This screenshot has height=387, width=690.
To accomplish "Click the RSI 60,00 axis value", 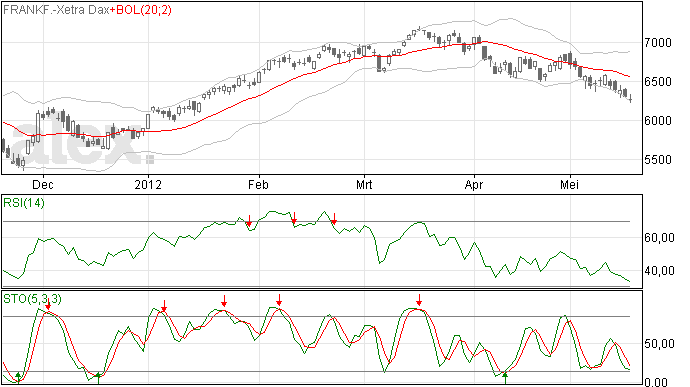I will pyautogui.click(x=659, y=238).
